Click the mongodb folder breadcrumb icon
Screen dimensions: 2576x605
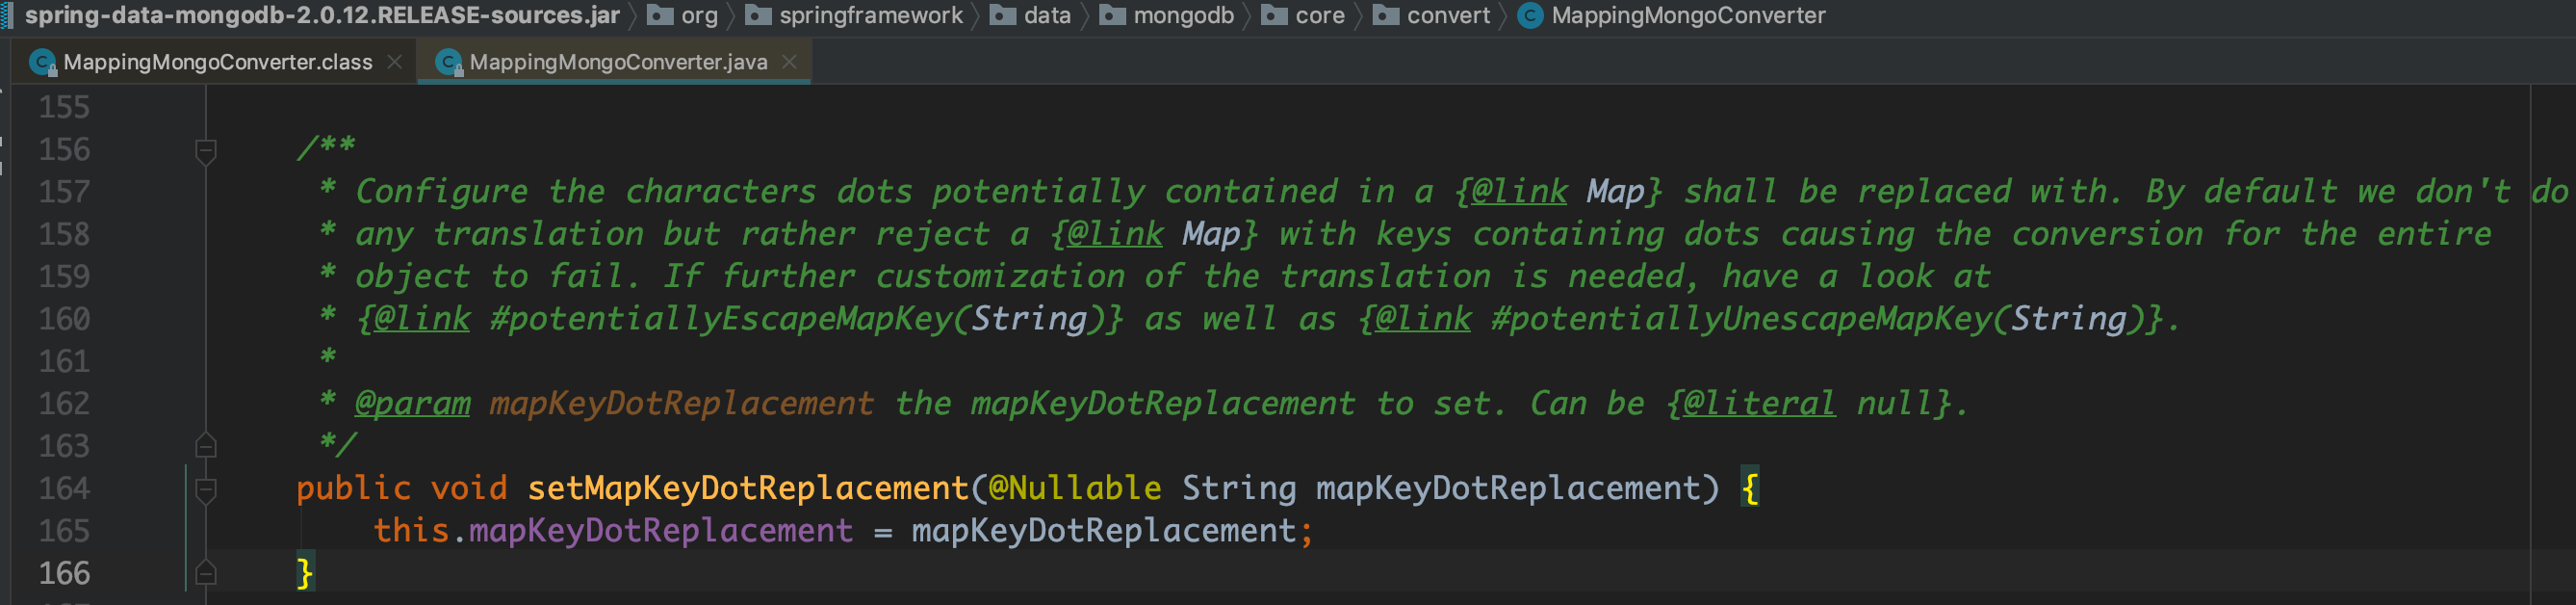pos(1112,15)
